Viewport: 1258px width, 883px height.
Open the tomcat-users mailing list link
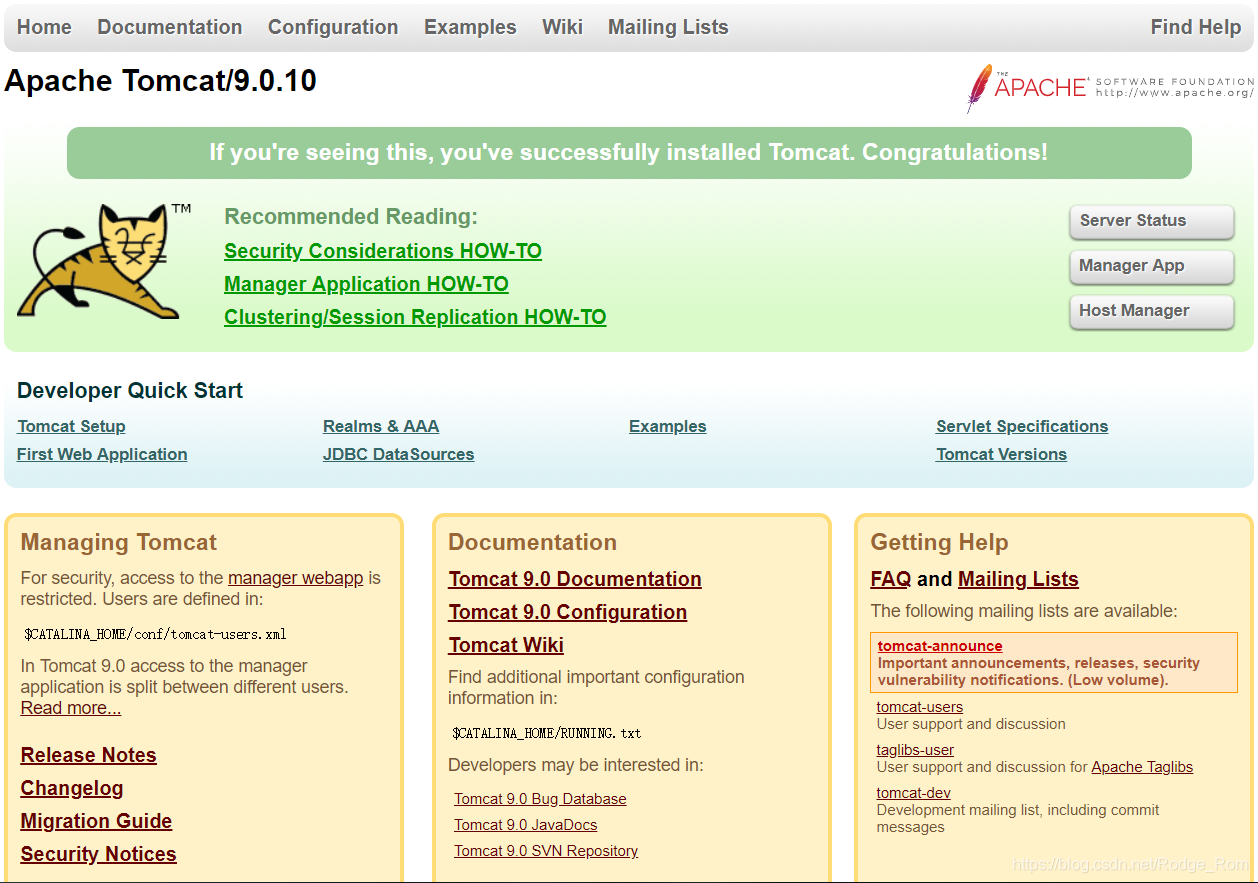[x=920, y=707]
